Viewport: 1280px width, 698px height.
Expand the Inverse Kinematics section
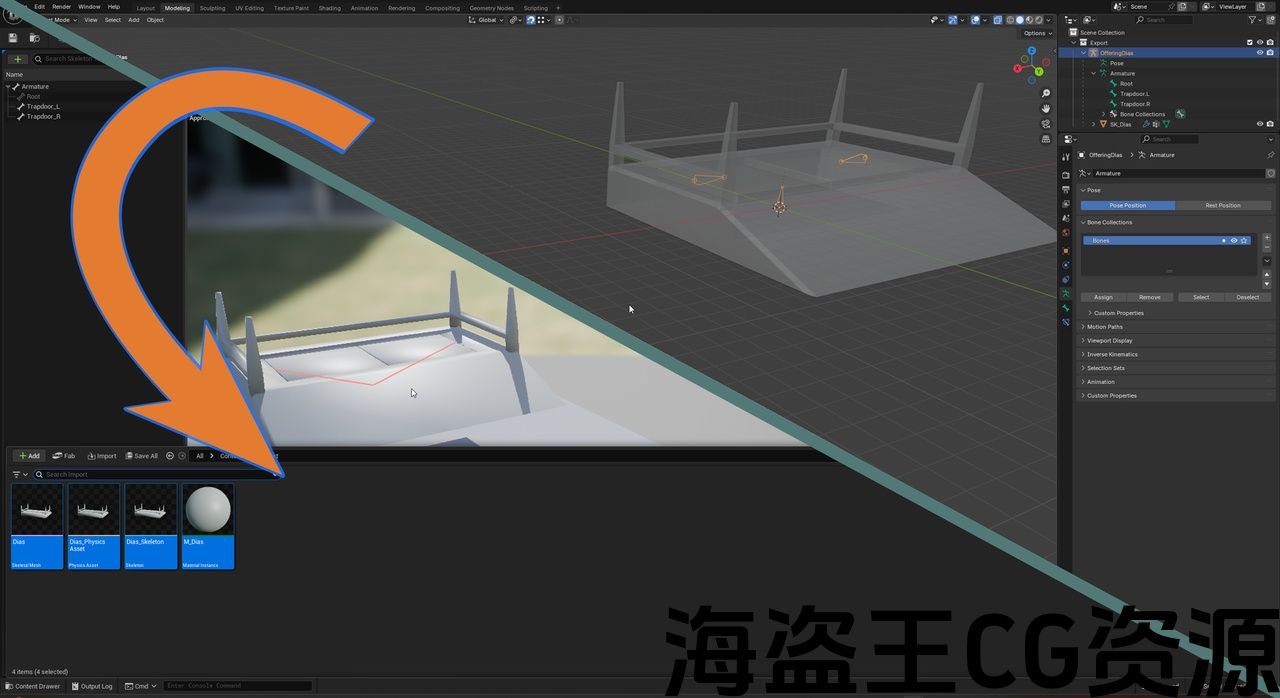click(1112, 354)
